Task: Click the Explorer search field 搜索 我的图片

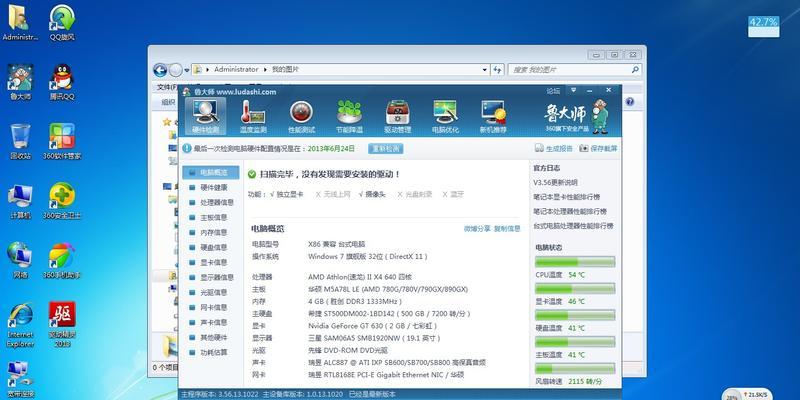Action: point(574,70)
